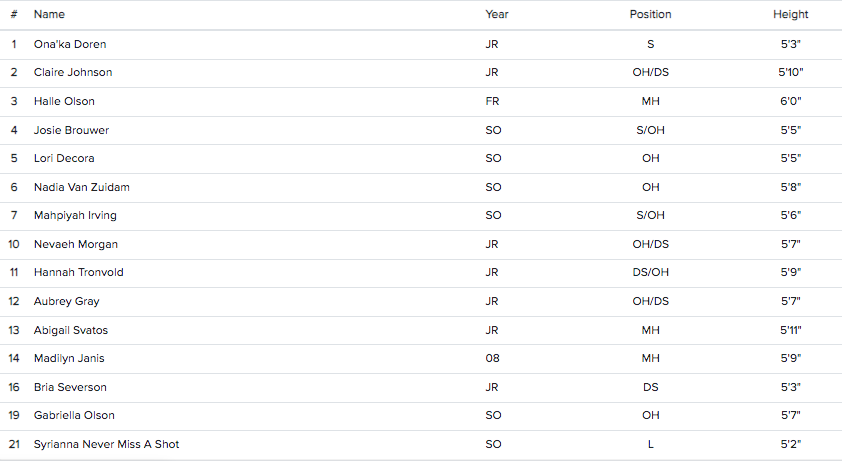
Task: Select Claire Johnson in the roster
Action: (73, 72)
